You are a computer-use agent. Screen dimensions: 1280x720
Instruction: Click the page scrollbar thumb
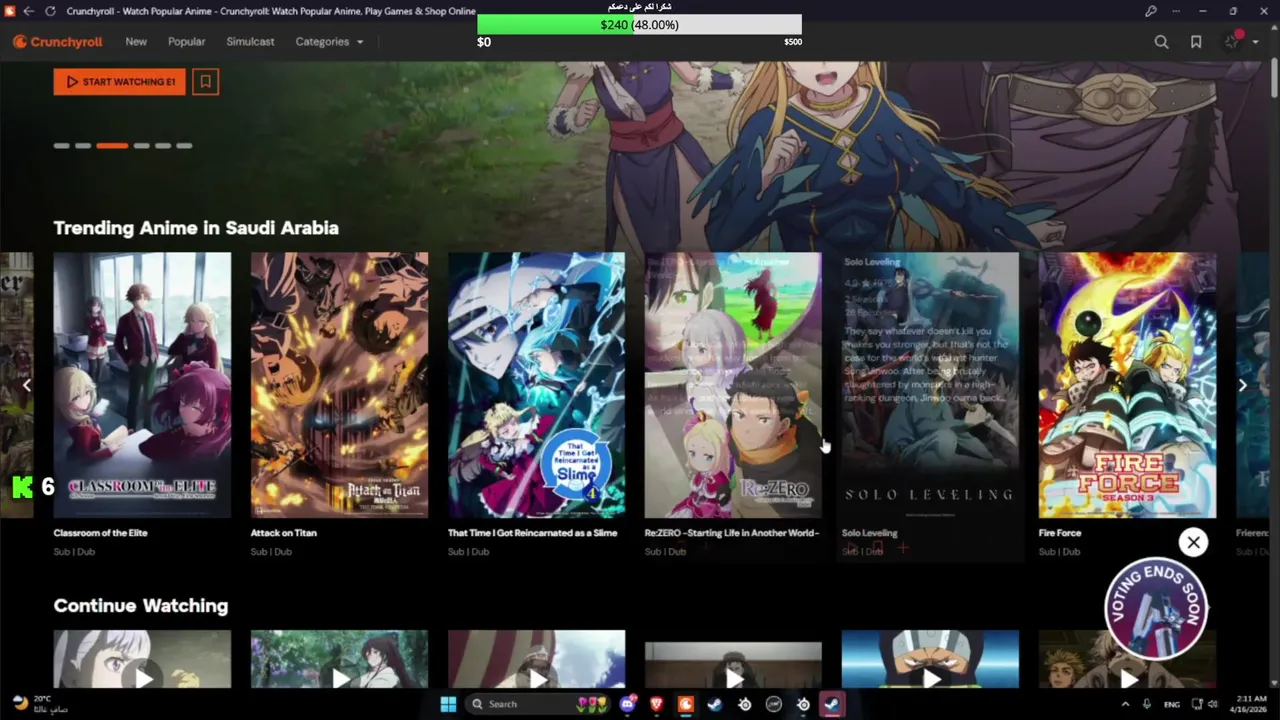click(1274, 80)
